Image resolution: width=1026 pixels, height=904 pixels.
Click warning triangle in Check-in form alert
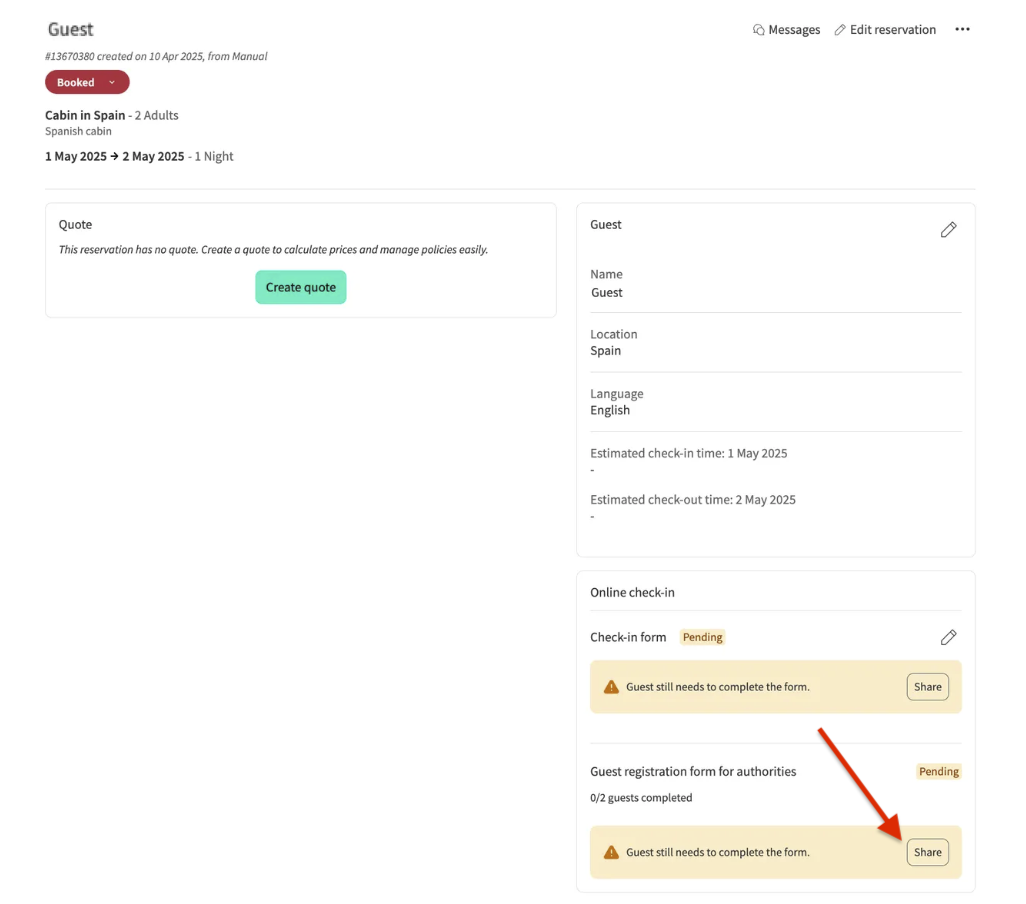click(x=611, y=687)
